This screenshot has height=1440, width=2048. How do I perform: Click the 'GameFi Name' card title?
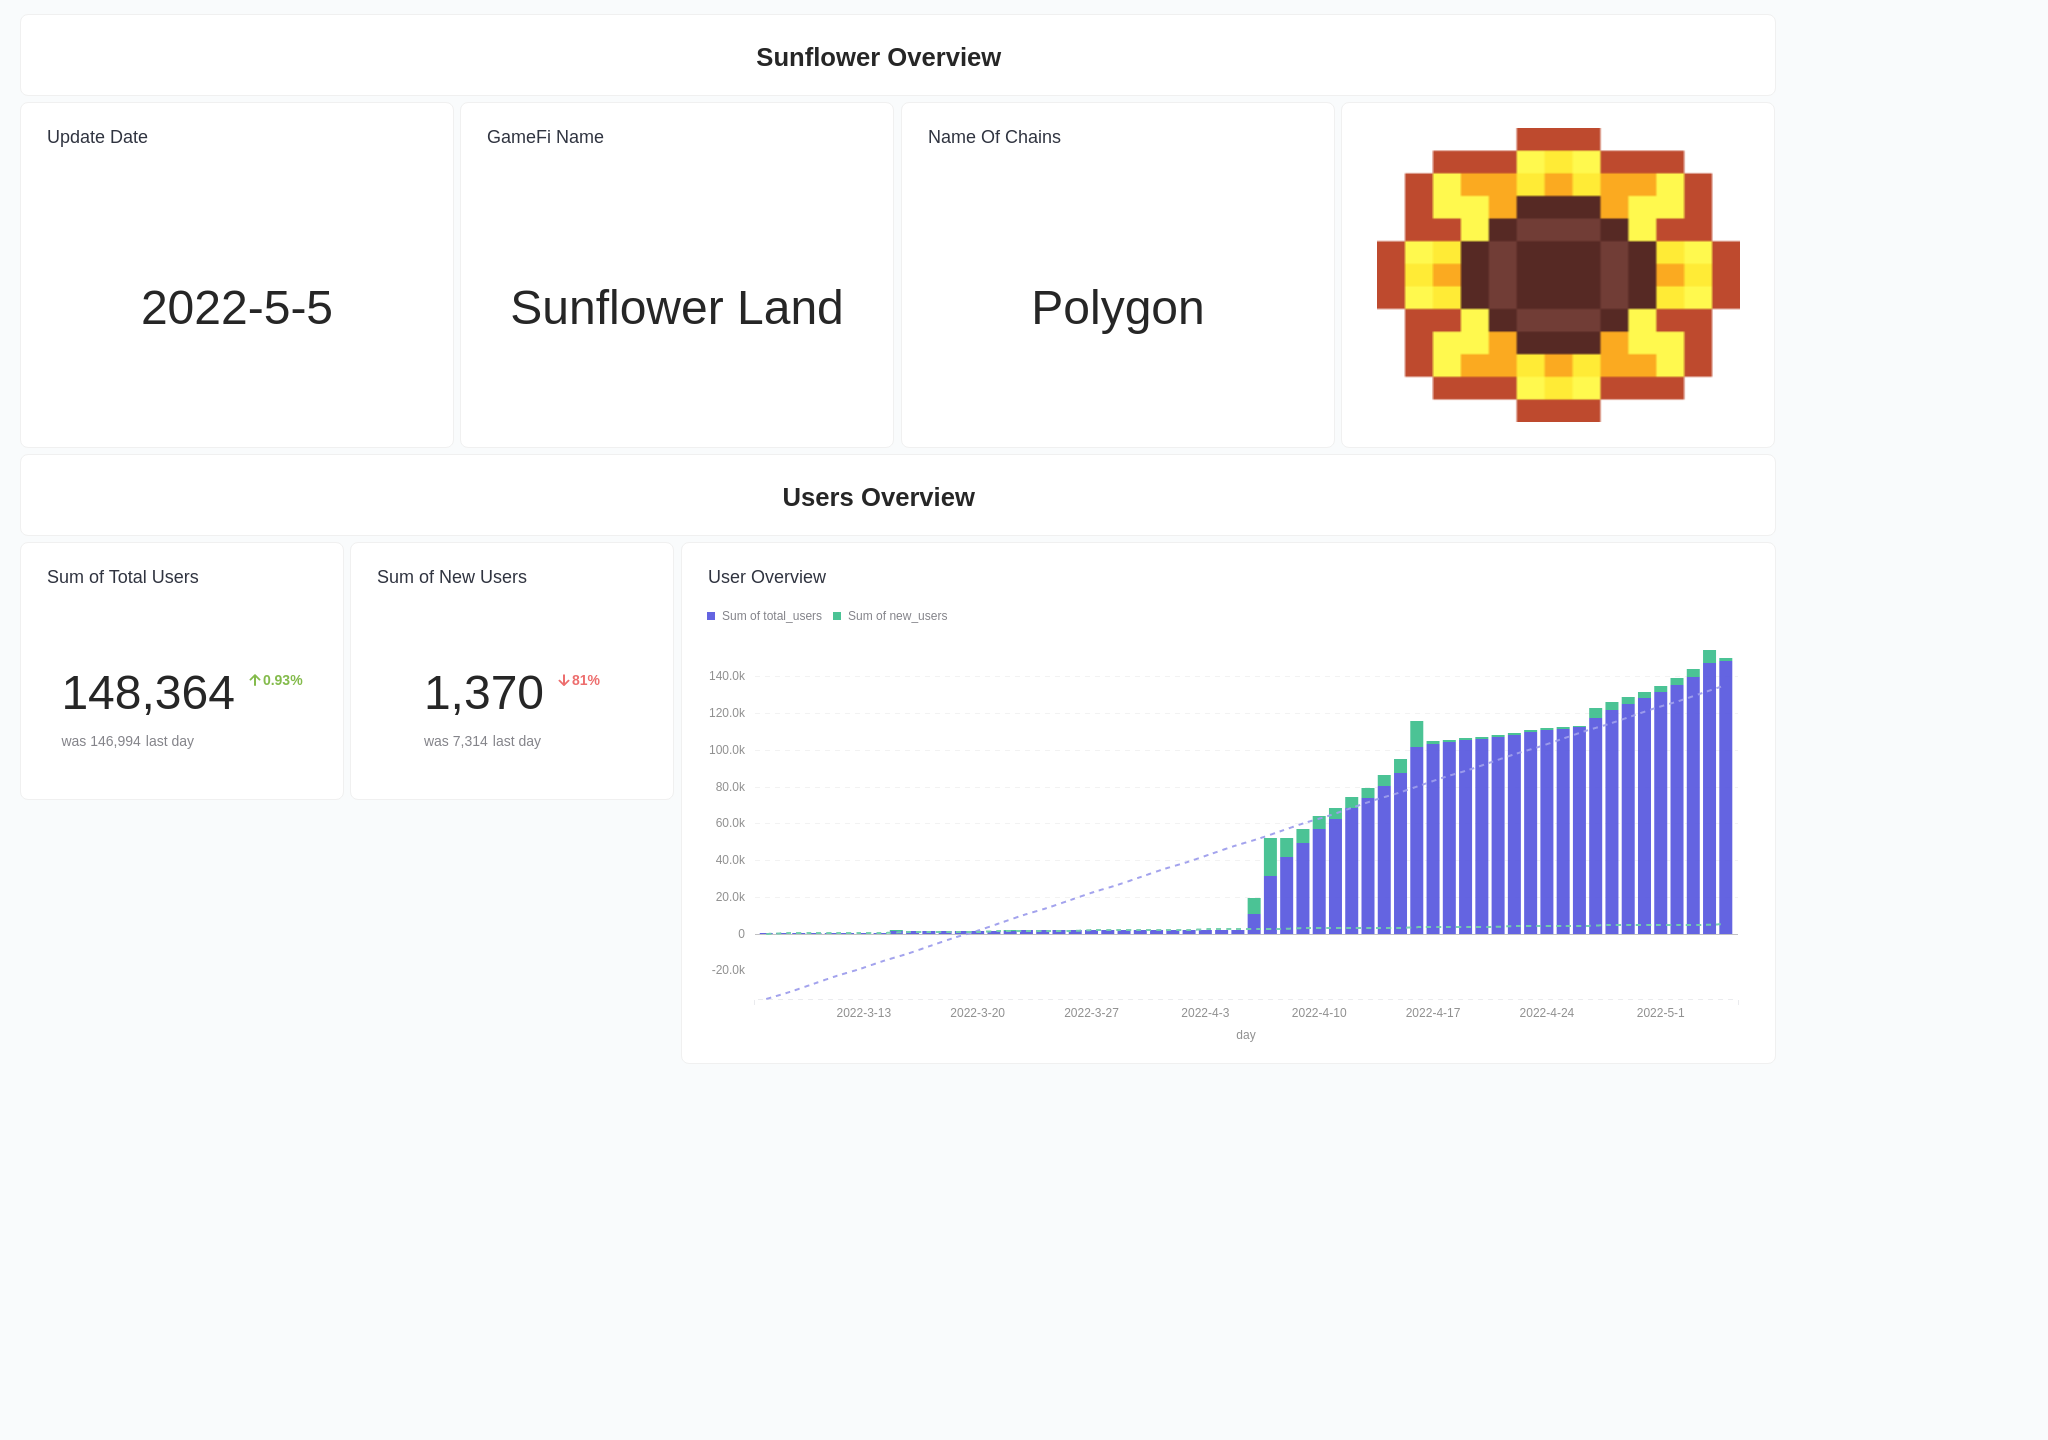pos(545,137)
